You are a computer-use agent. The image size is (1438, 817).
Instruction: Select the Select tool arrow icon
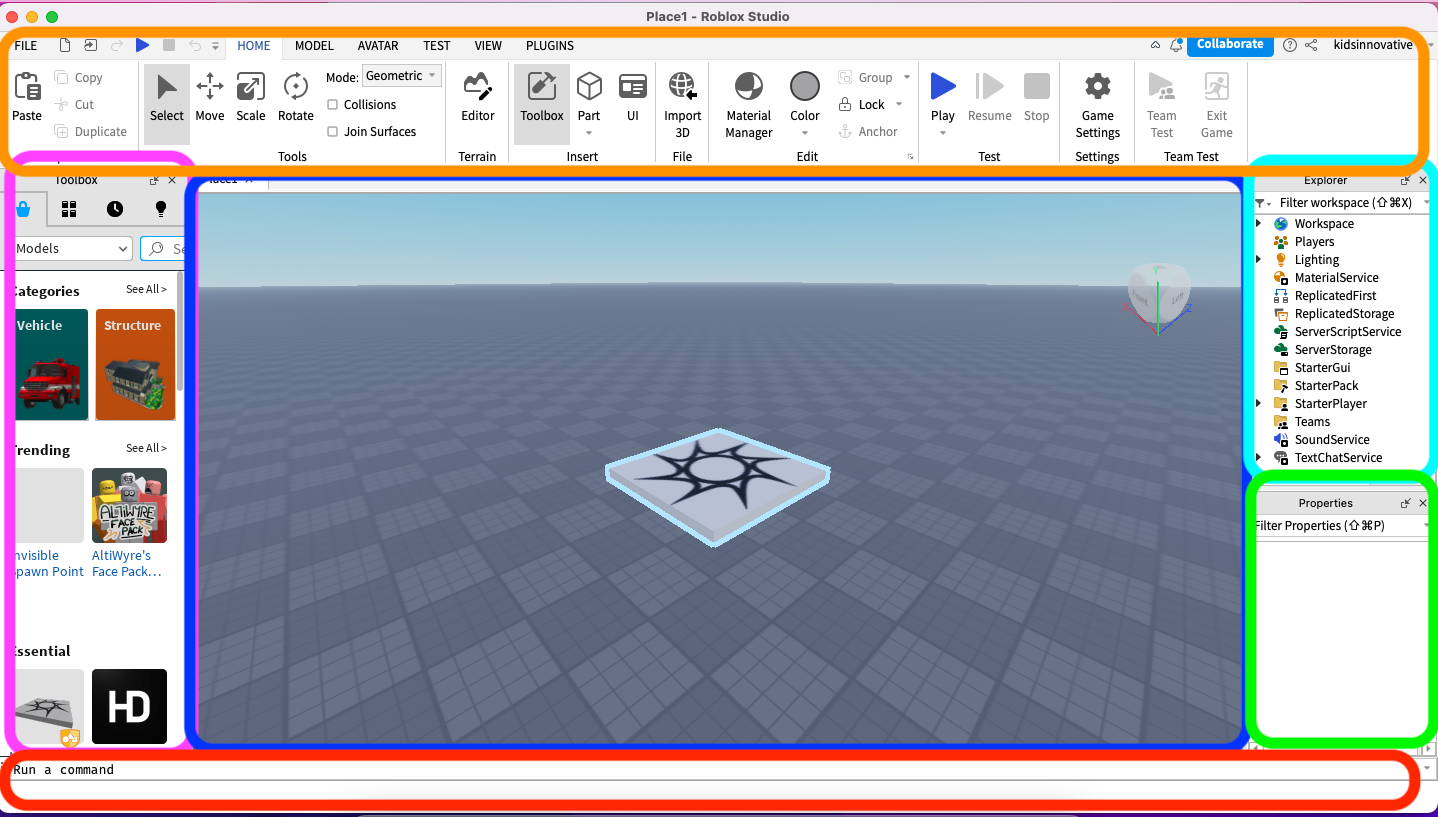tap(167, 88)
